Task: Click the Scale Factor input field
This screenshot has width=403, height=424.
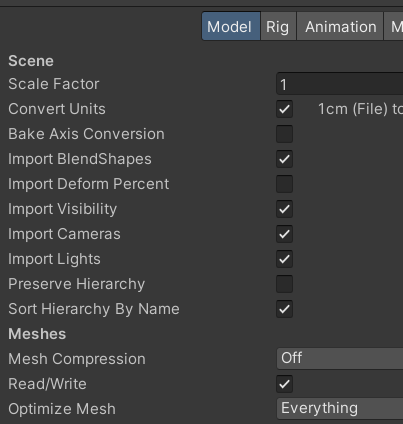Action: pos(339,84)
